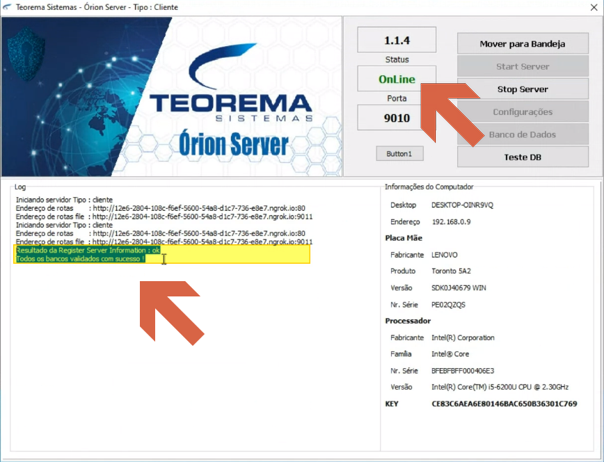The width and height of the screenshot is (604, 462).
Task: Select log line 'Todos os bancos validados com sucesso !'
Action: [x=81, y=259]
